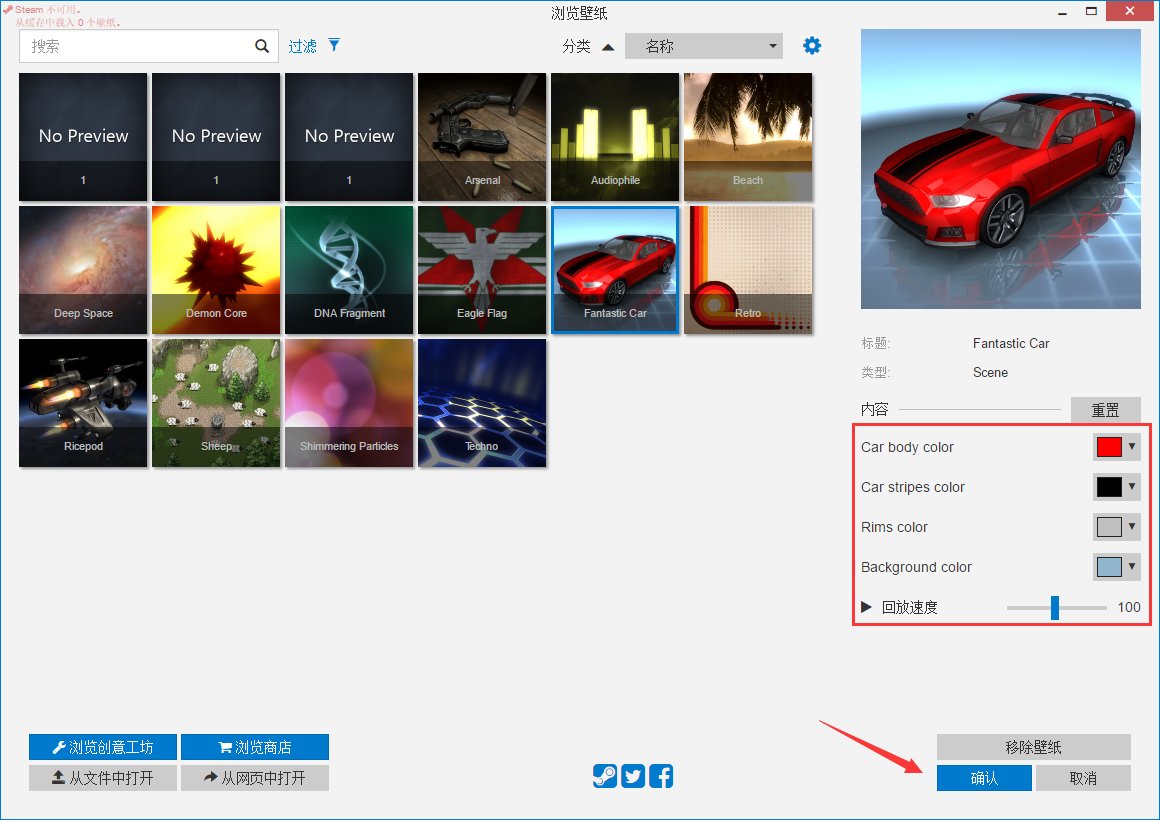Open the Background color dropdown arrow
Image resolution: width=1160 pixels, height=820 pixels.
point(1132,567)
